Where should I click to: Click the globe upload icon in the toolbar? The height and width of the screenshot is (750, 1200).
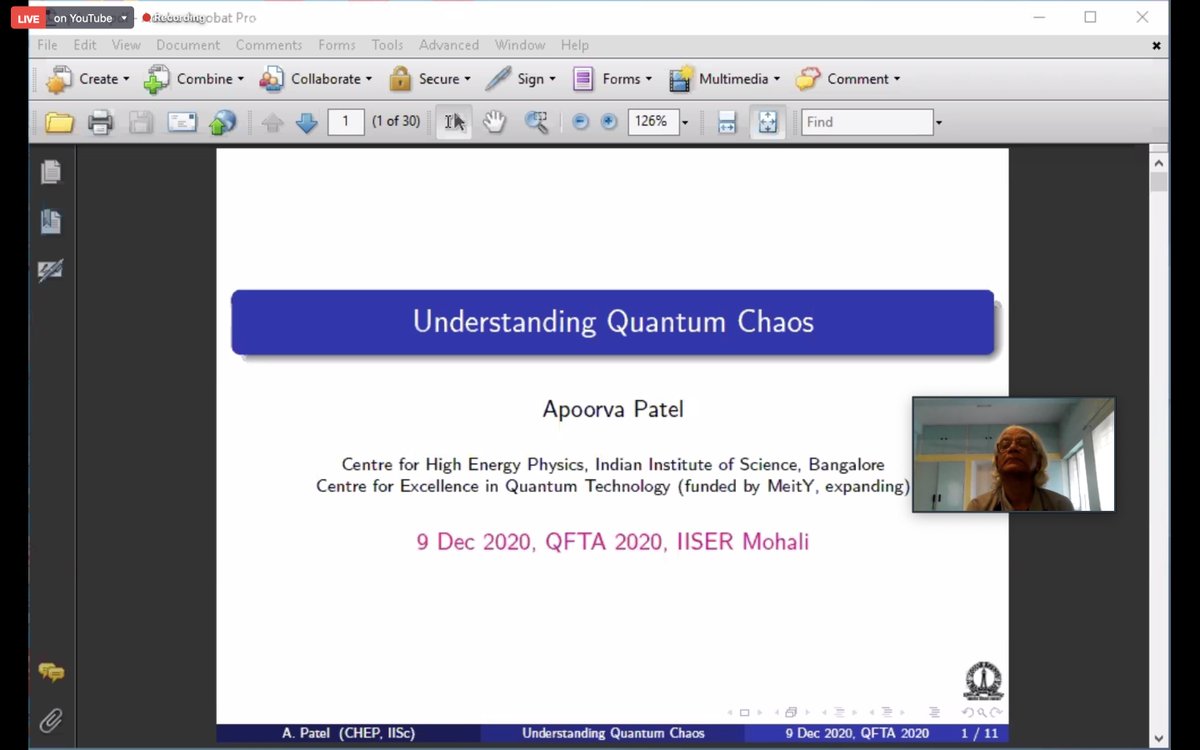pos(222,122)
